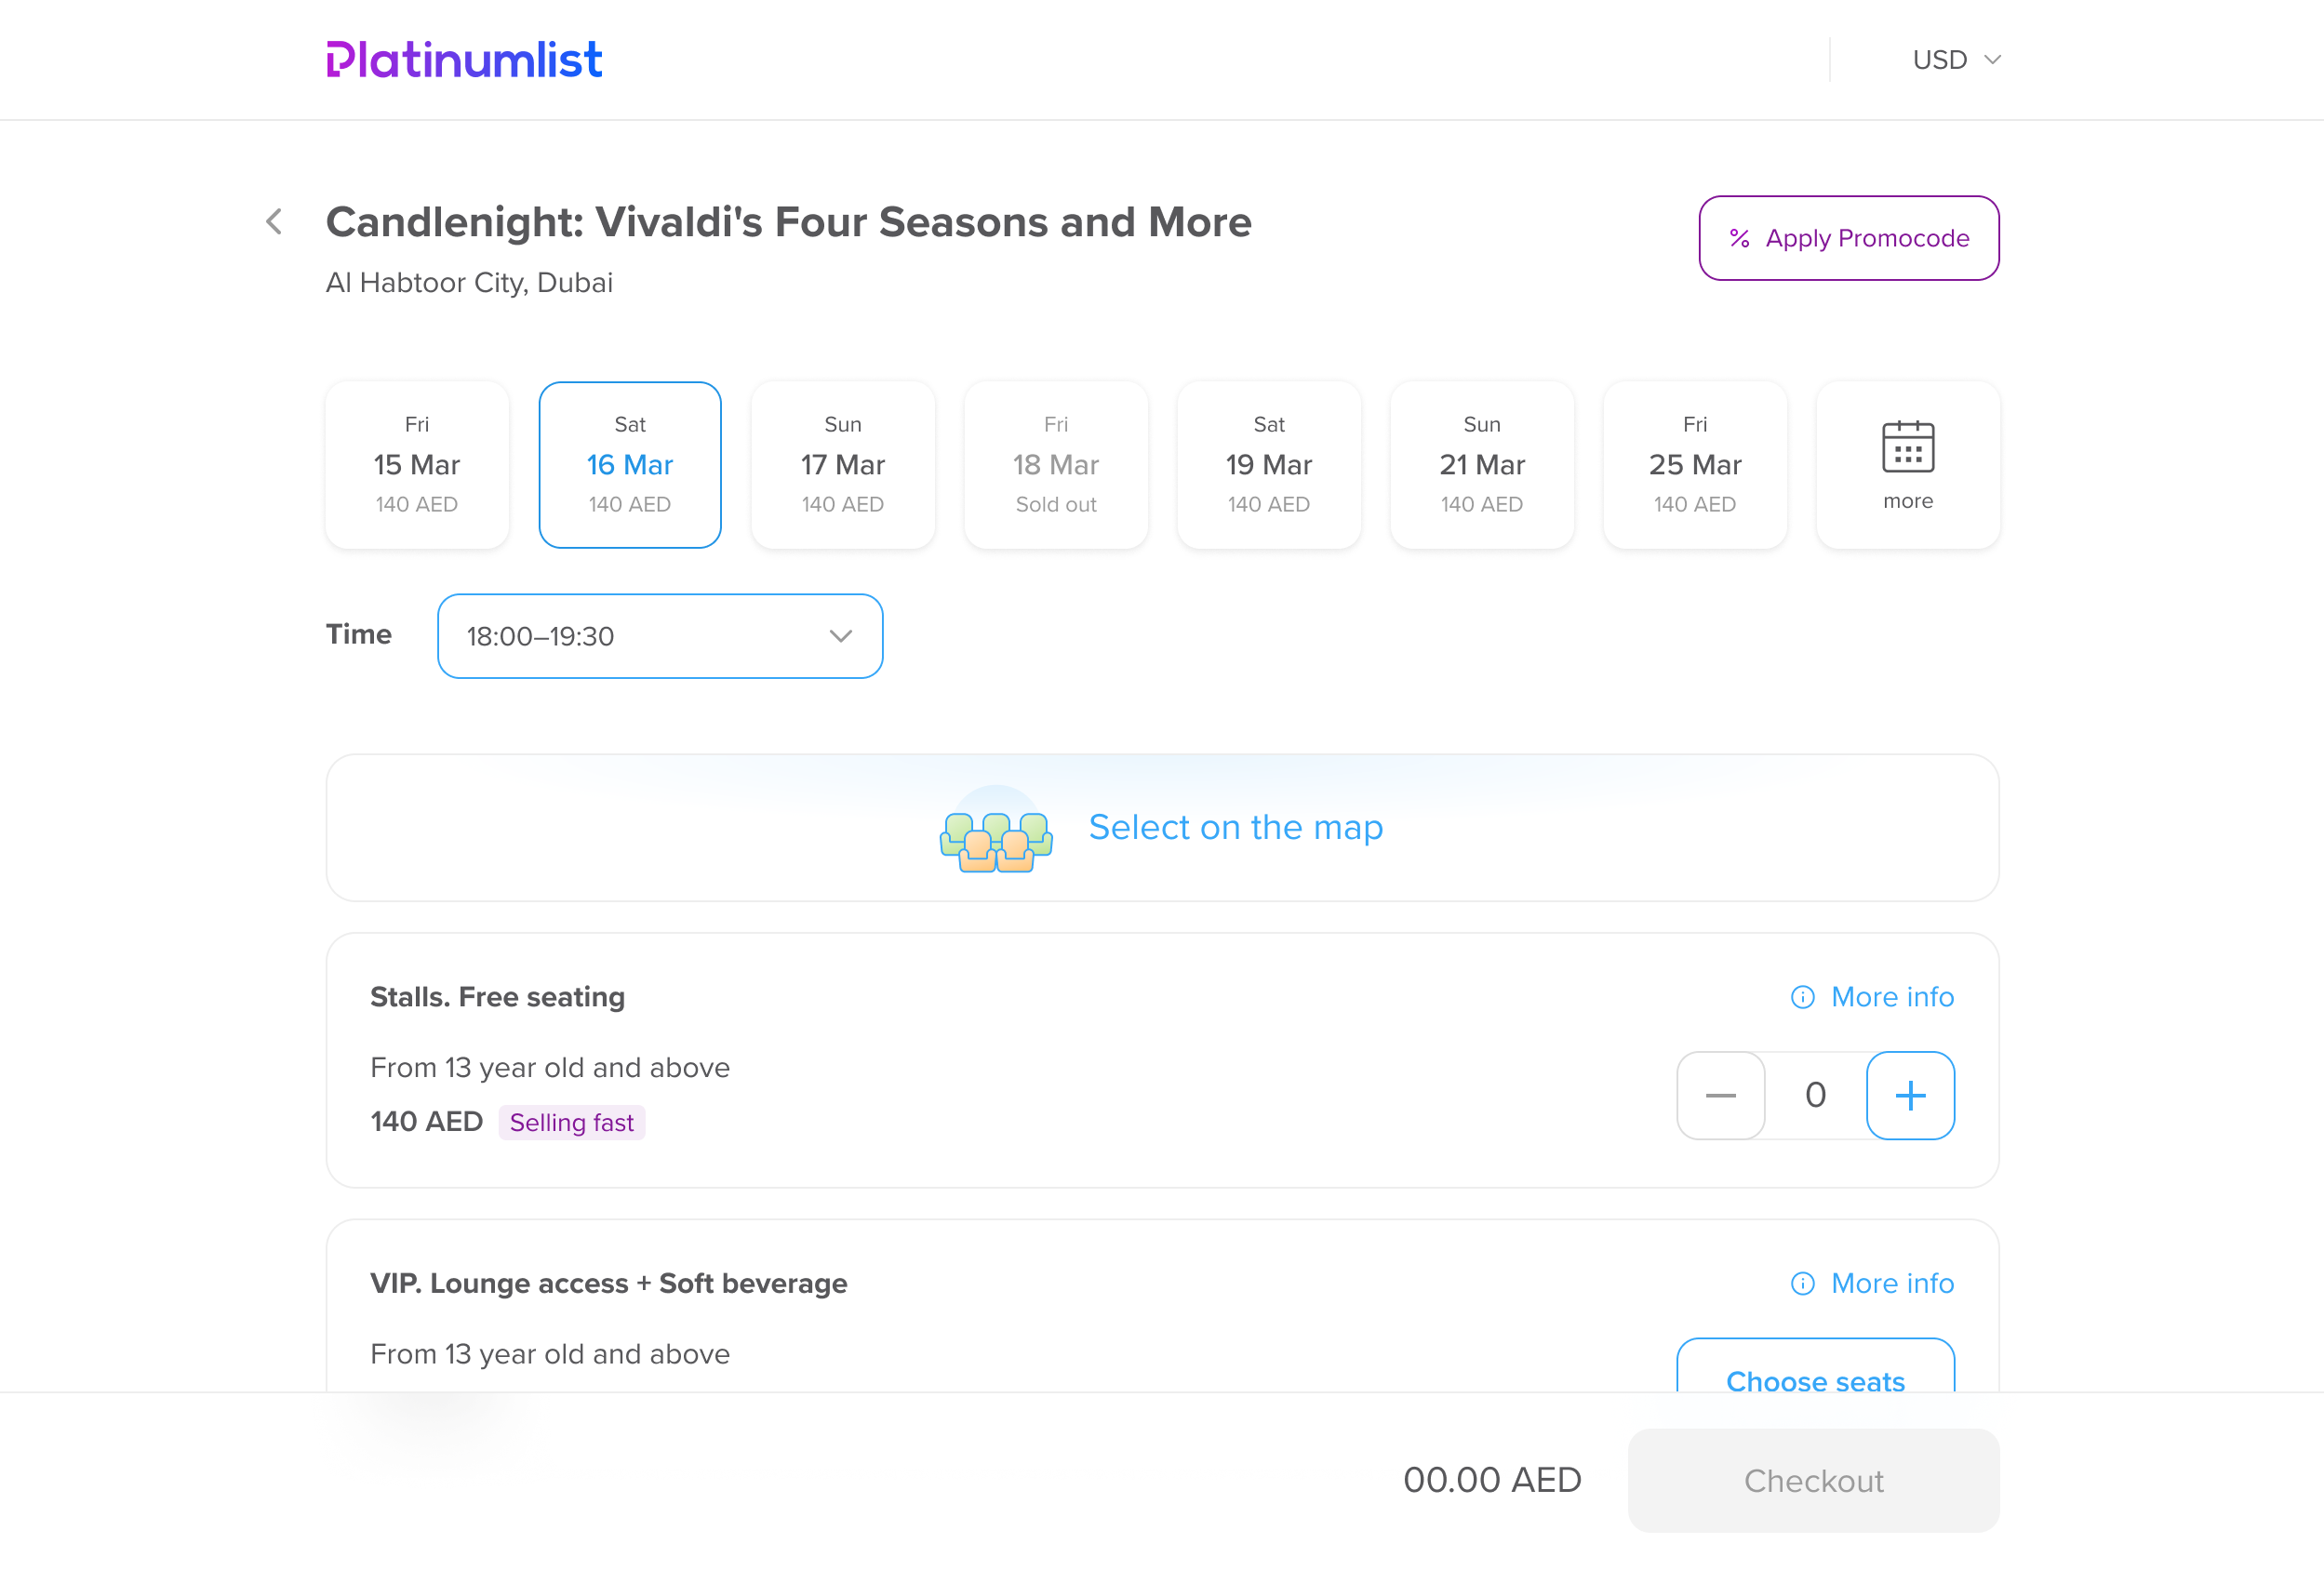
Task: Select the Sun 17 Mar date
Action: 843,465
